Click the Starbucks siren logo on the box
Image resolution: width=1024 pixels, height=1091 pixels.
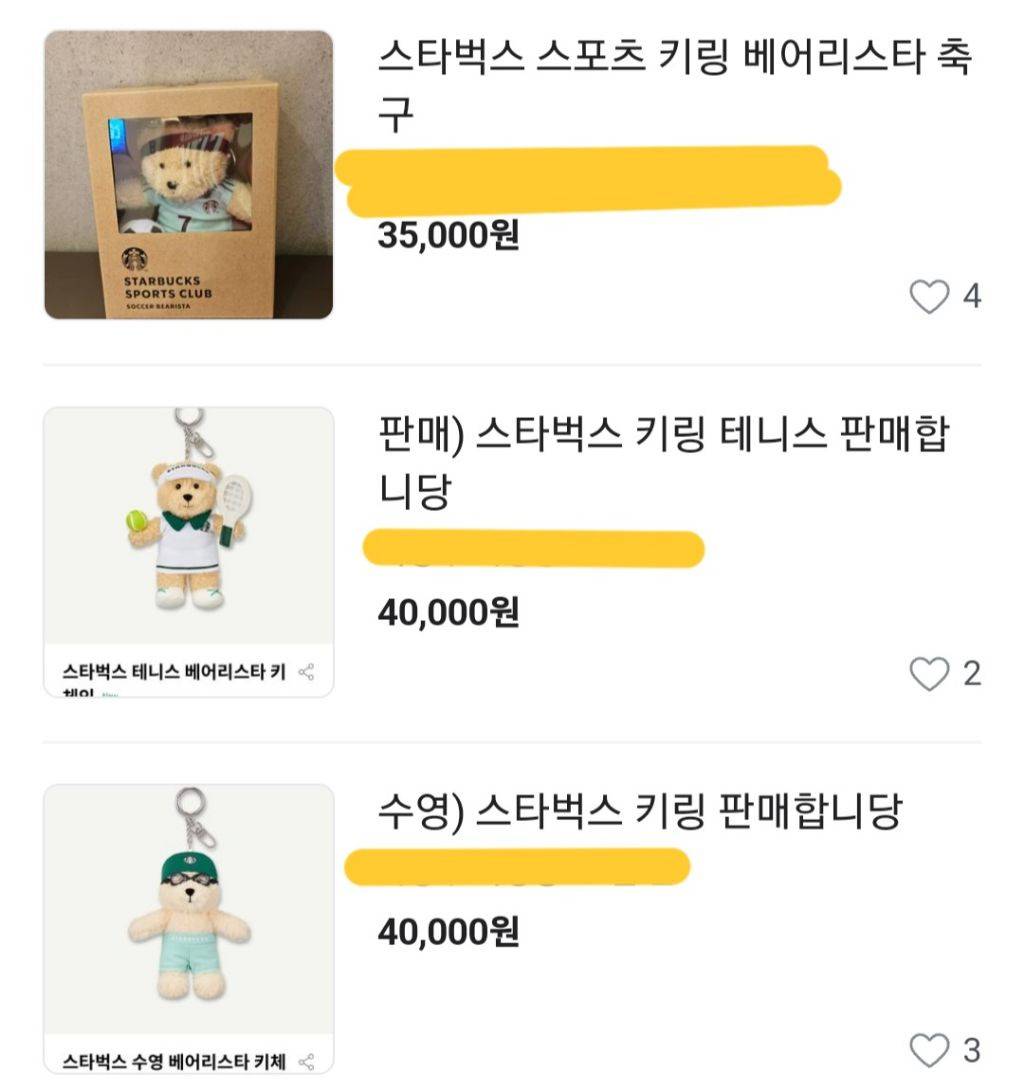click(x=134, y=259)
